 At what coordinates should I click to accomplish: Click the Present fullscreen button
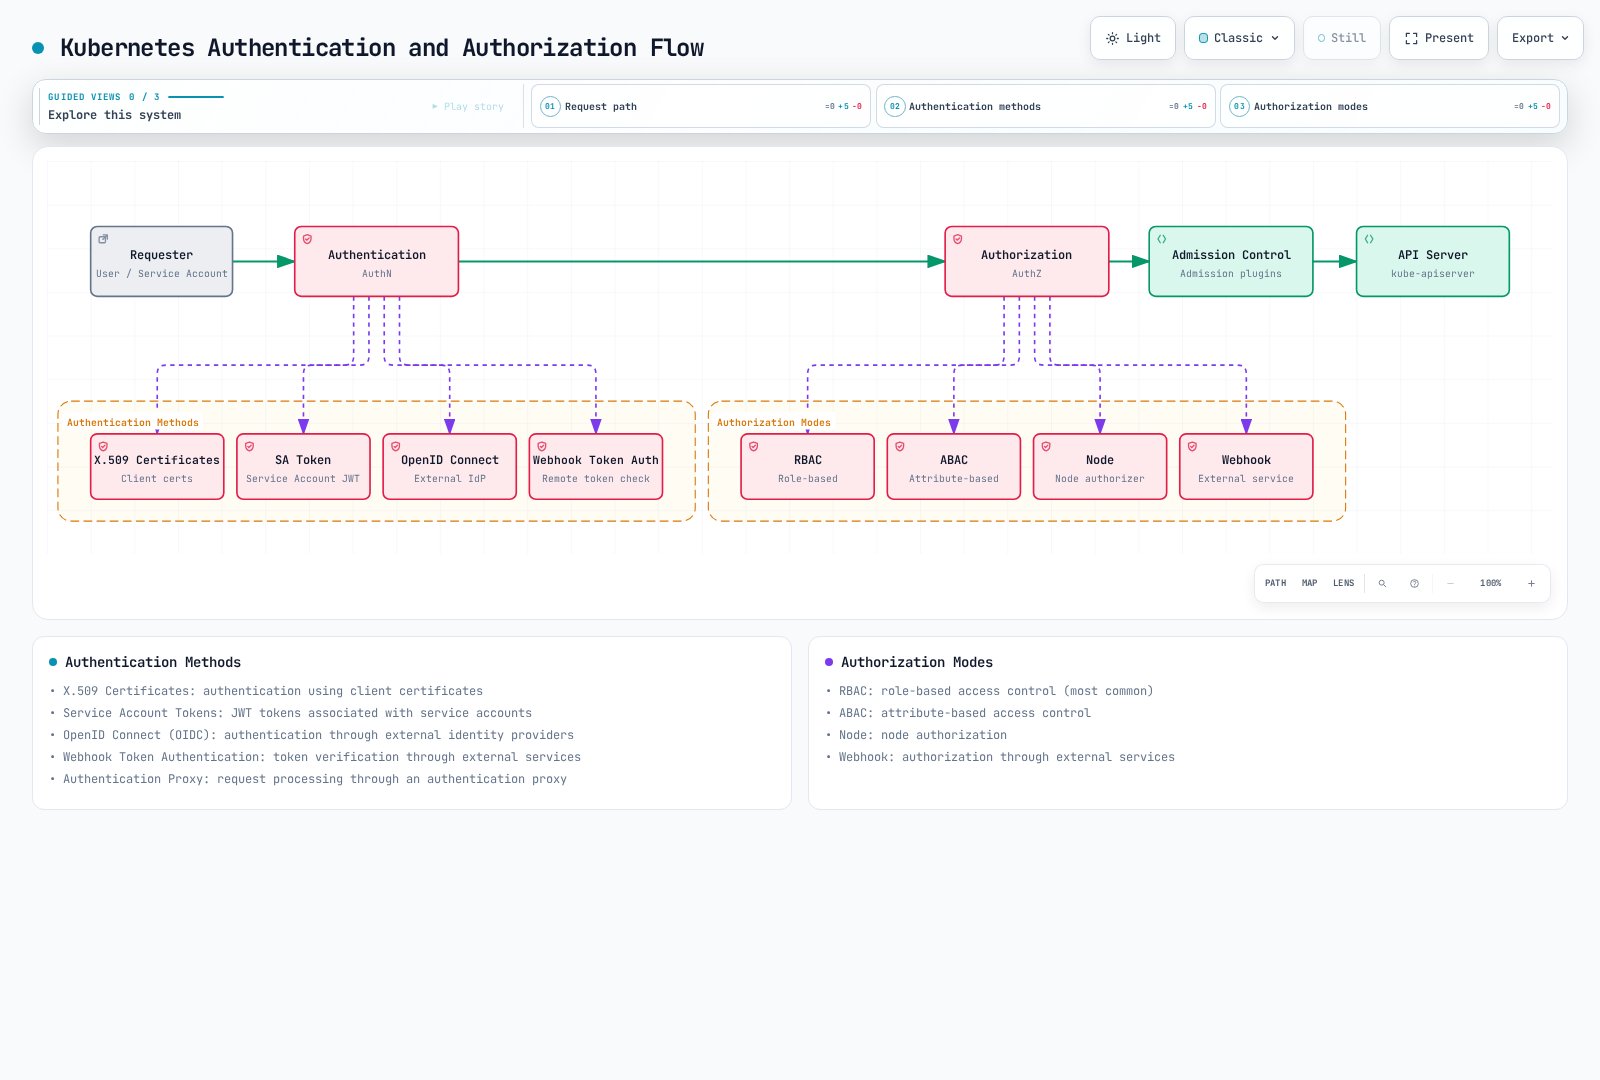click(x=1438, y=38)
